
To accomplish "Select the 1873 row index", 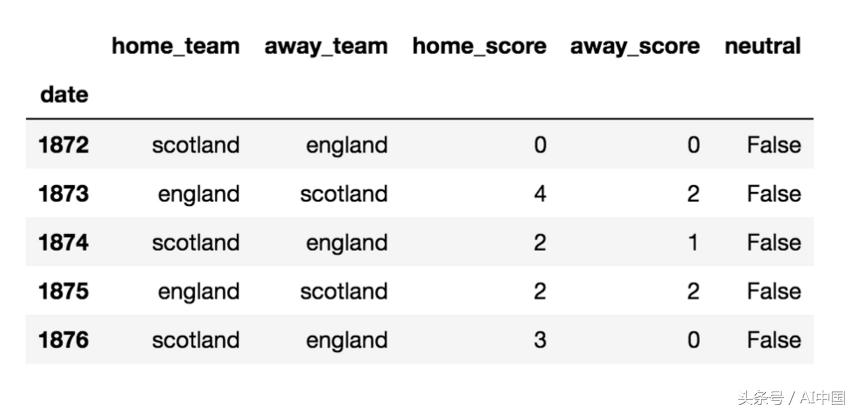I will [63, 194].
